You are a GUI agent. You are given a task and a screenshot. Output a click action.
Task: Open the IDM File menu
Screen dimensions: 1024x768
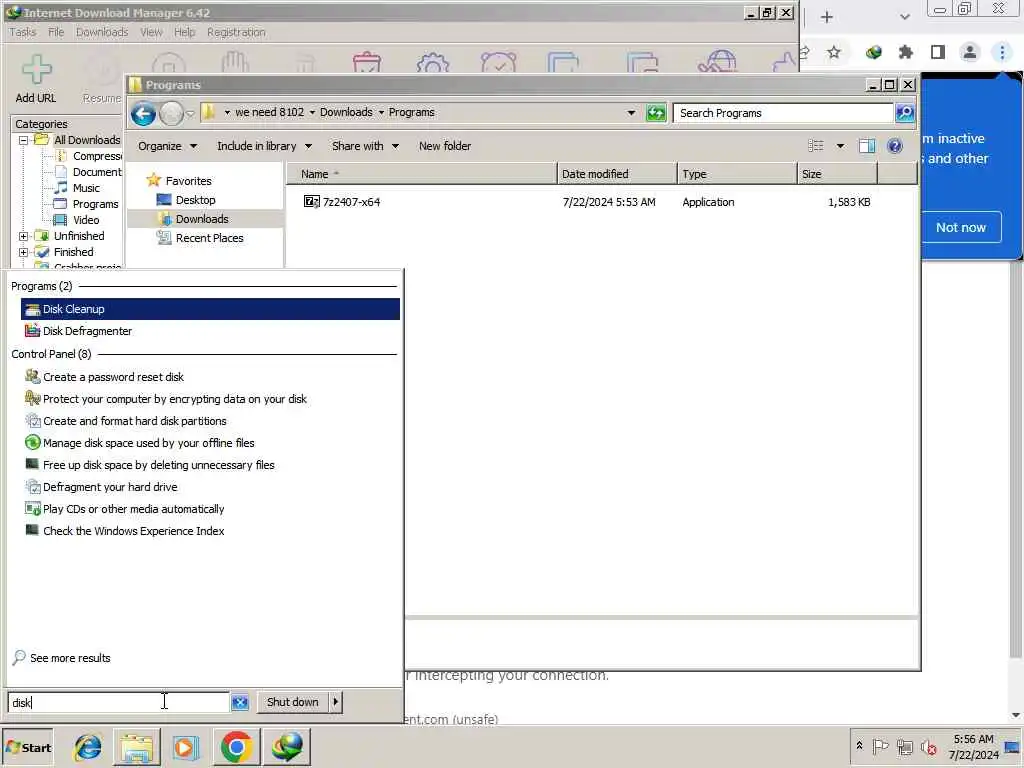pos(56,32)
